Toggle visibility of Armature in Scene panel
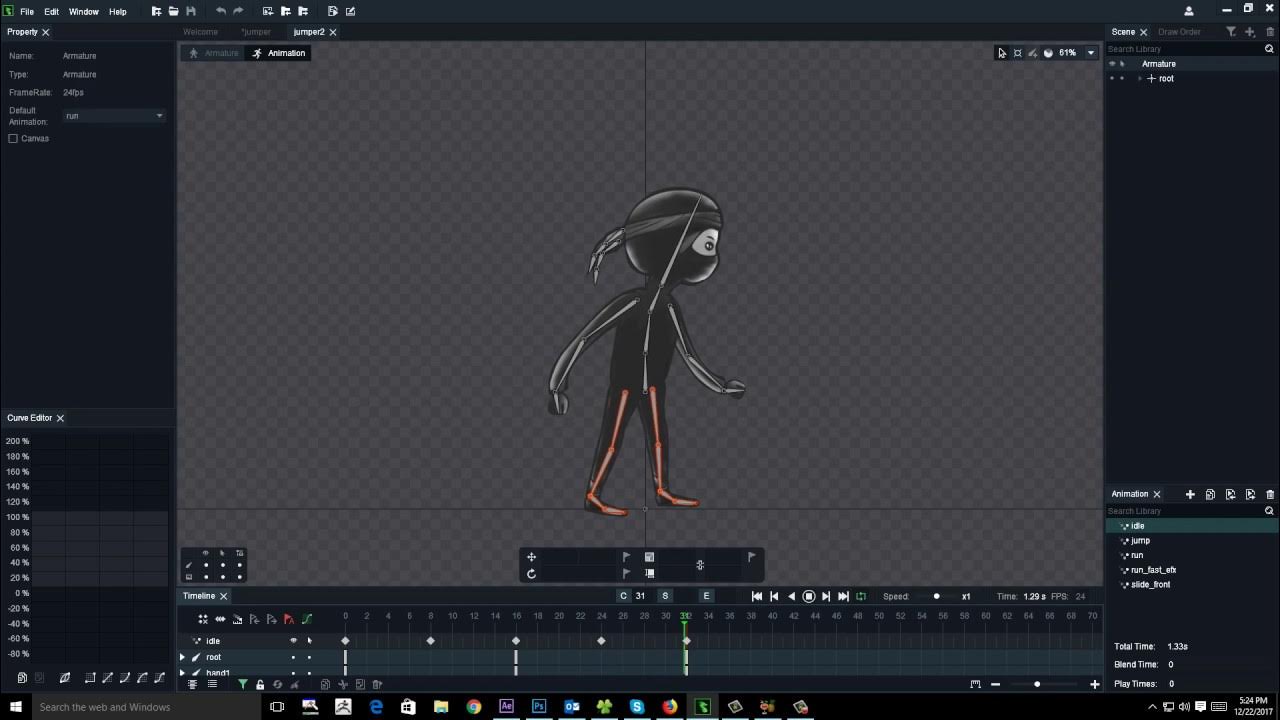 [x=1112, y=64]
